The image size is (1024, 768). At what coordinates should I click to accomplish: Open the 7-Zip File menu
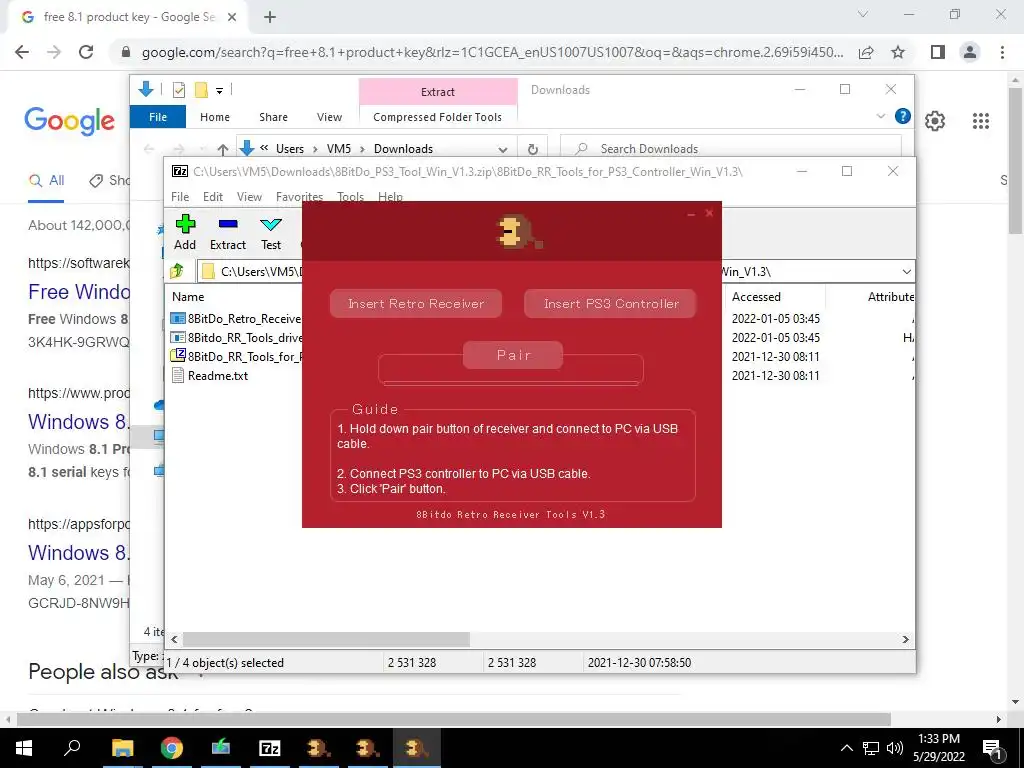(x=180, y=197)
